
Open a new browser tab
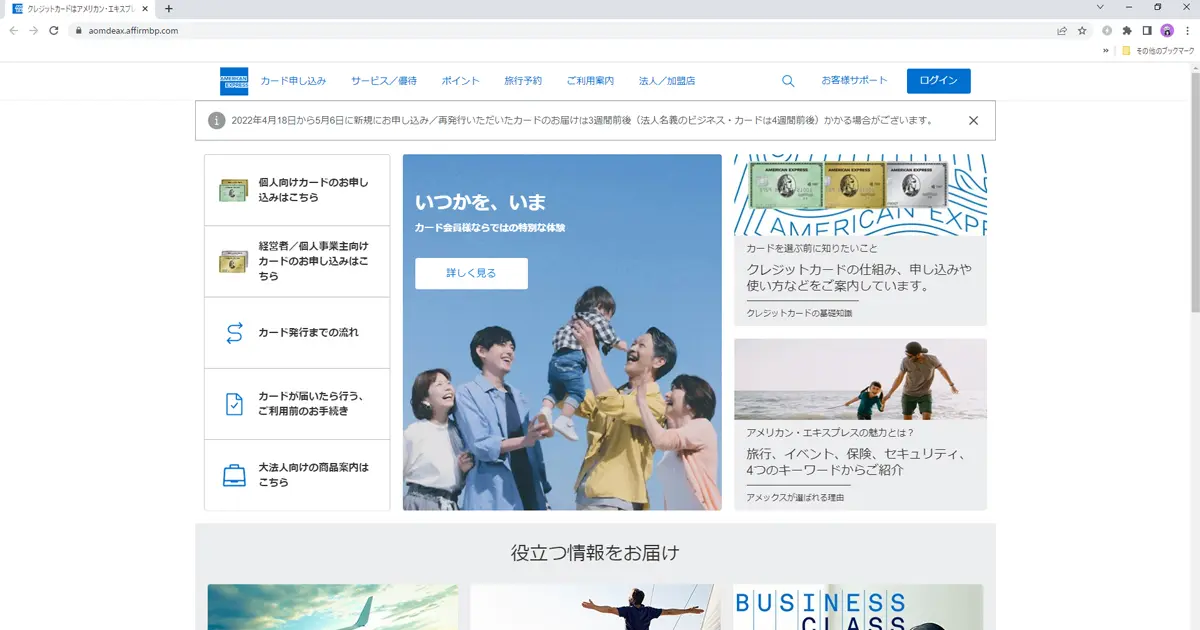coord(168,8)
